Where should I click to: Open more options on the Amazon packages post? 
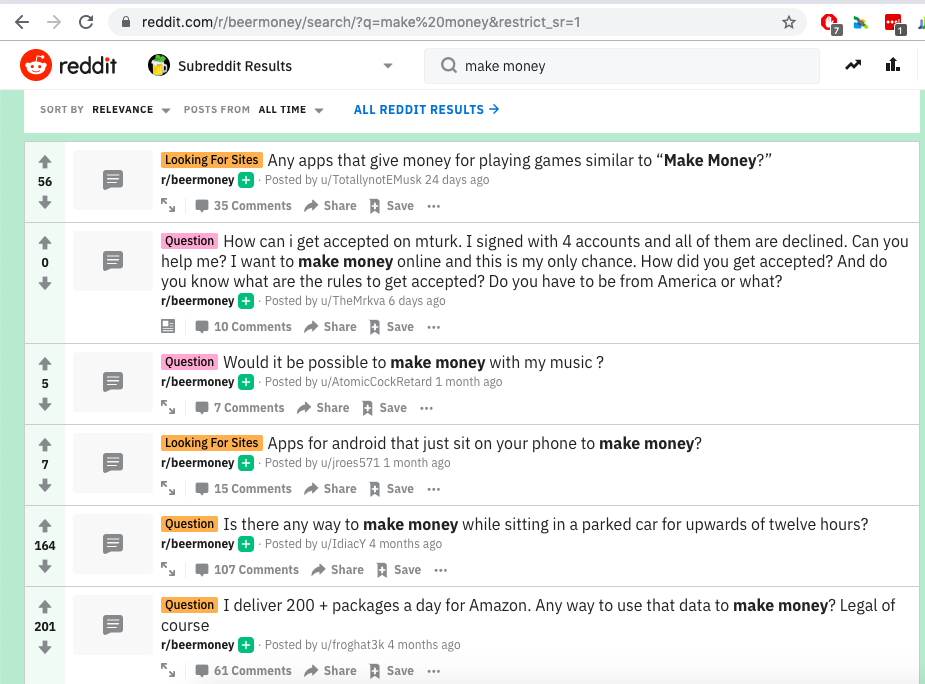click(x=434, y=671)
